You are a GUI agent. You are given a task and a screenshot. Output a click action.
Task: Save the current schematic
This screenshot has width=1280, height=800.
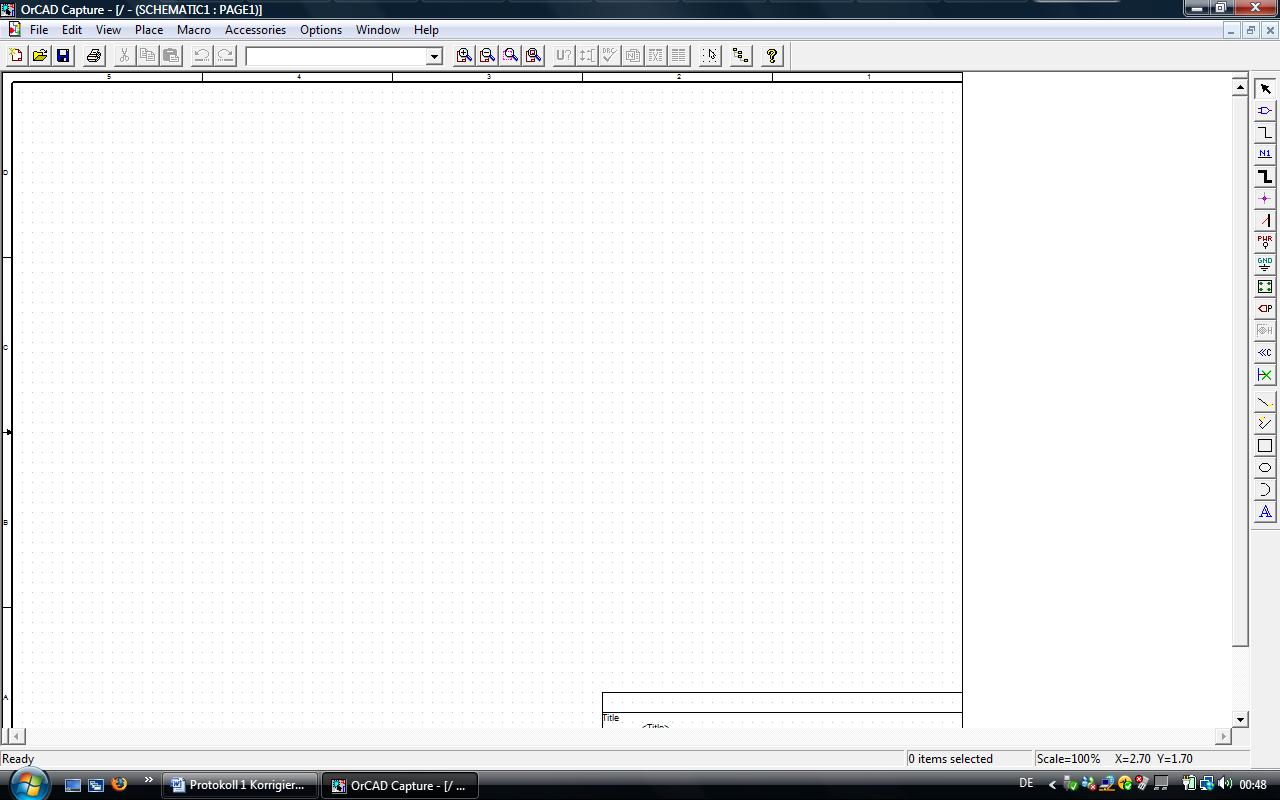coord(63,56)
